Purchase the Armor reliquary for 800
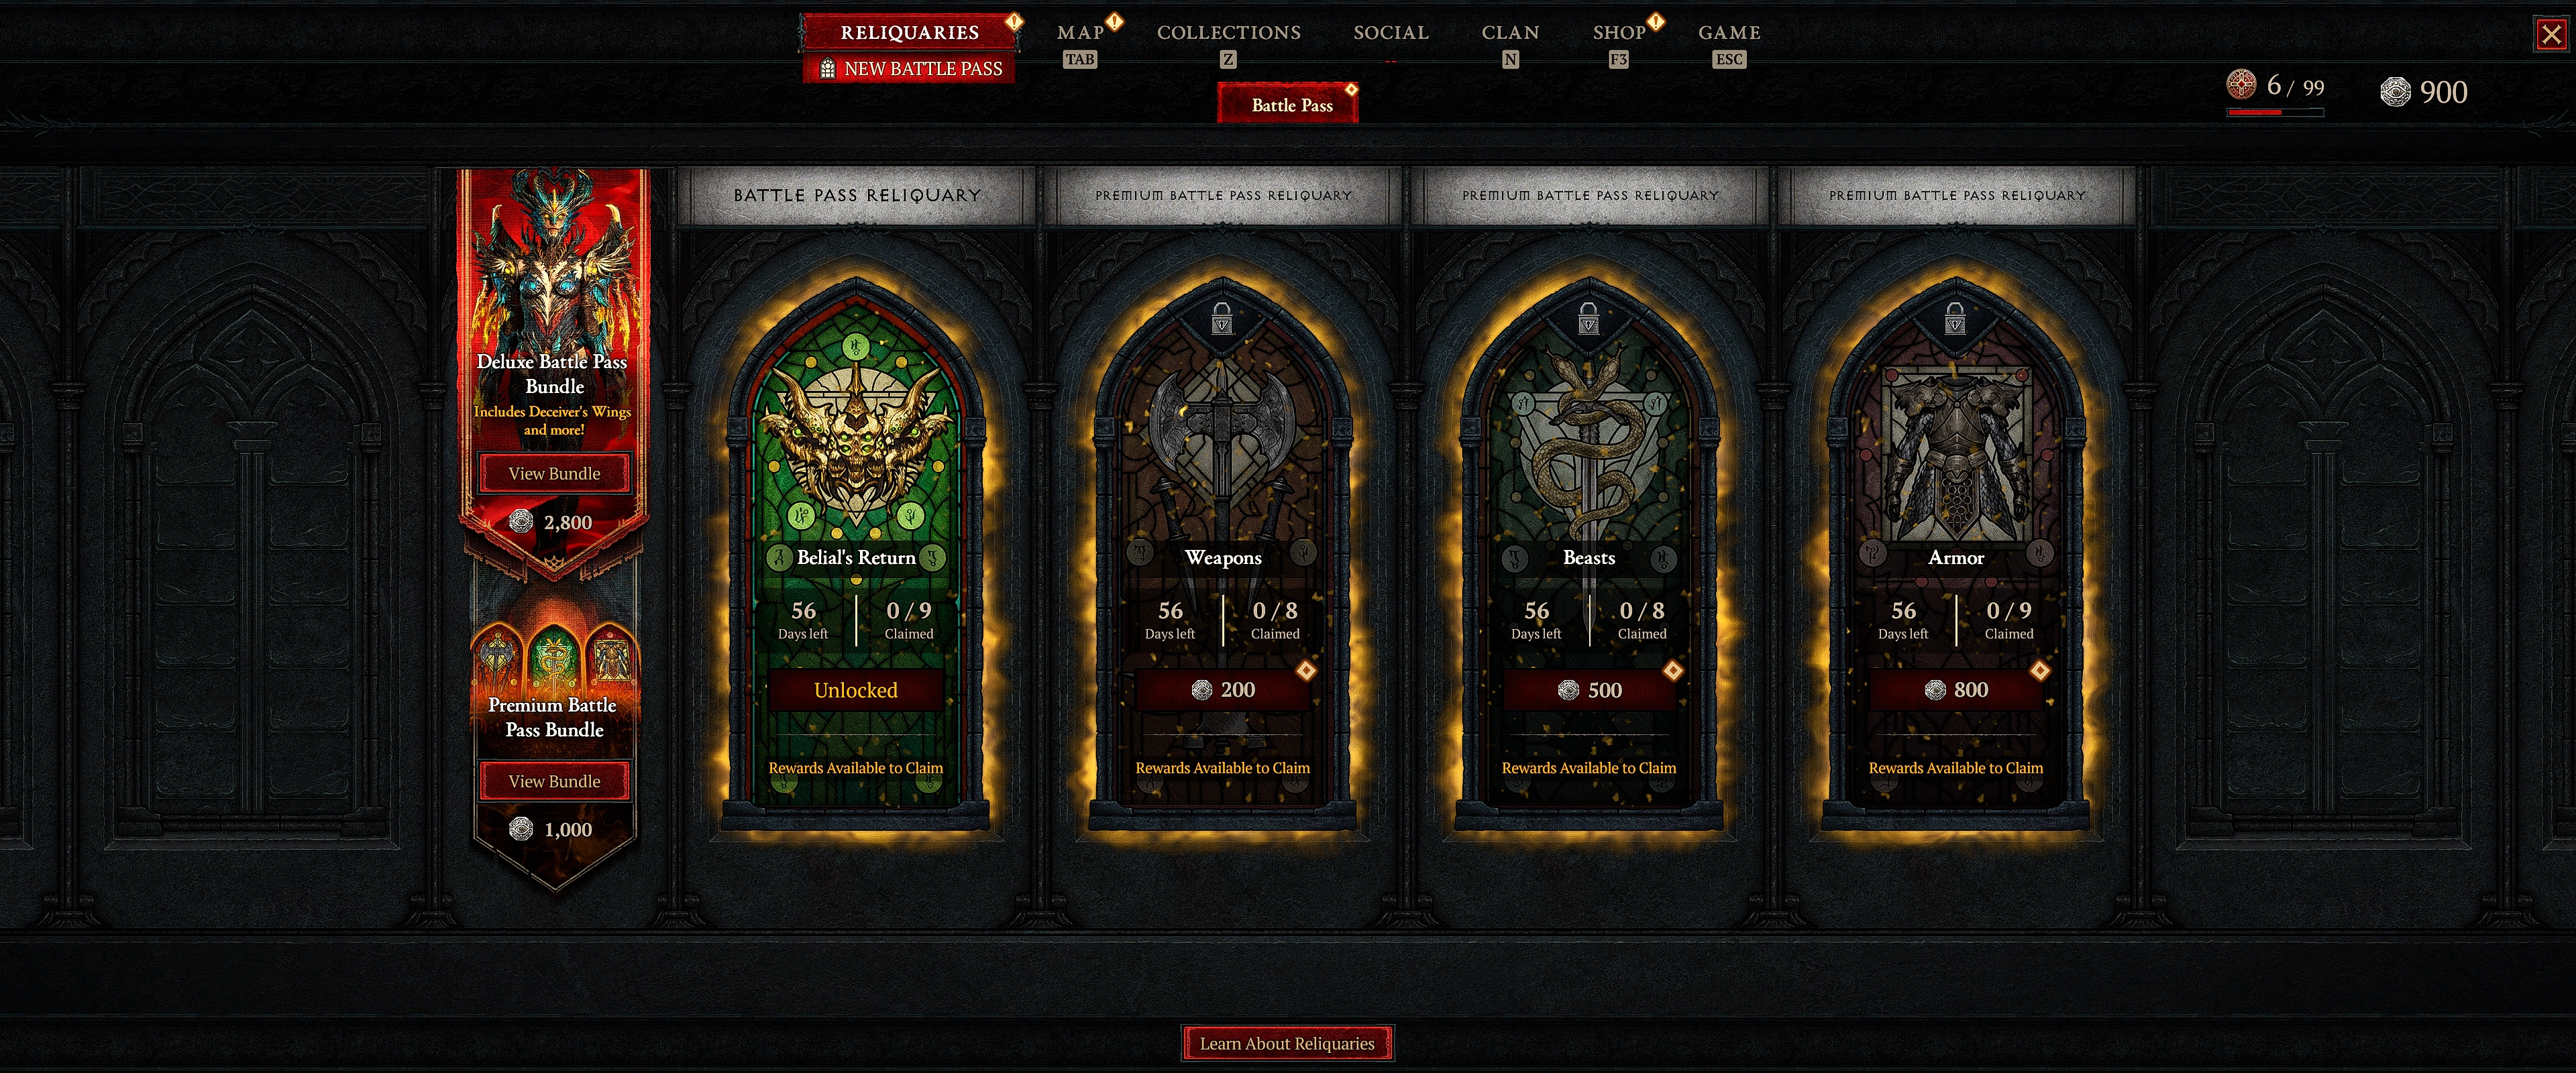The width and height of the screenshot is (2576, 1073). point(1956,689)
